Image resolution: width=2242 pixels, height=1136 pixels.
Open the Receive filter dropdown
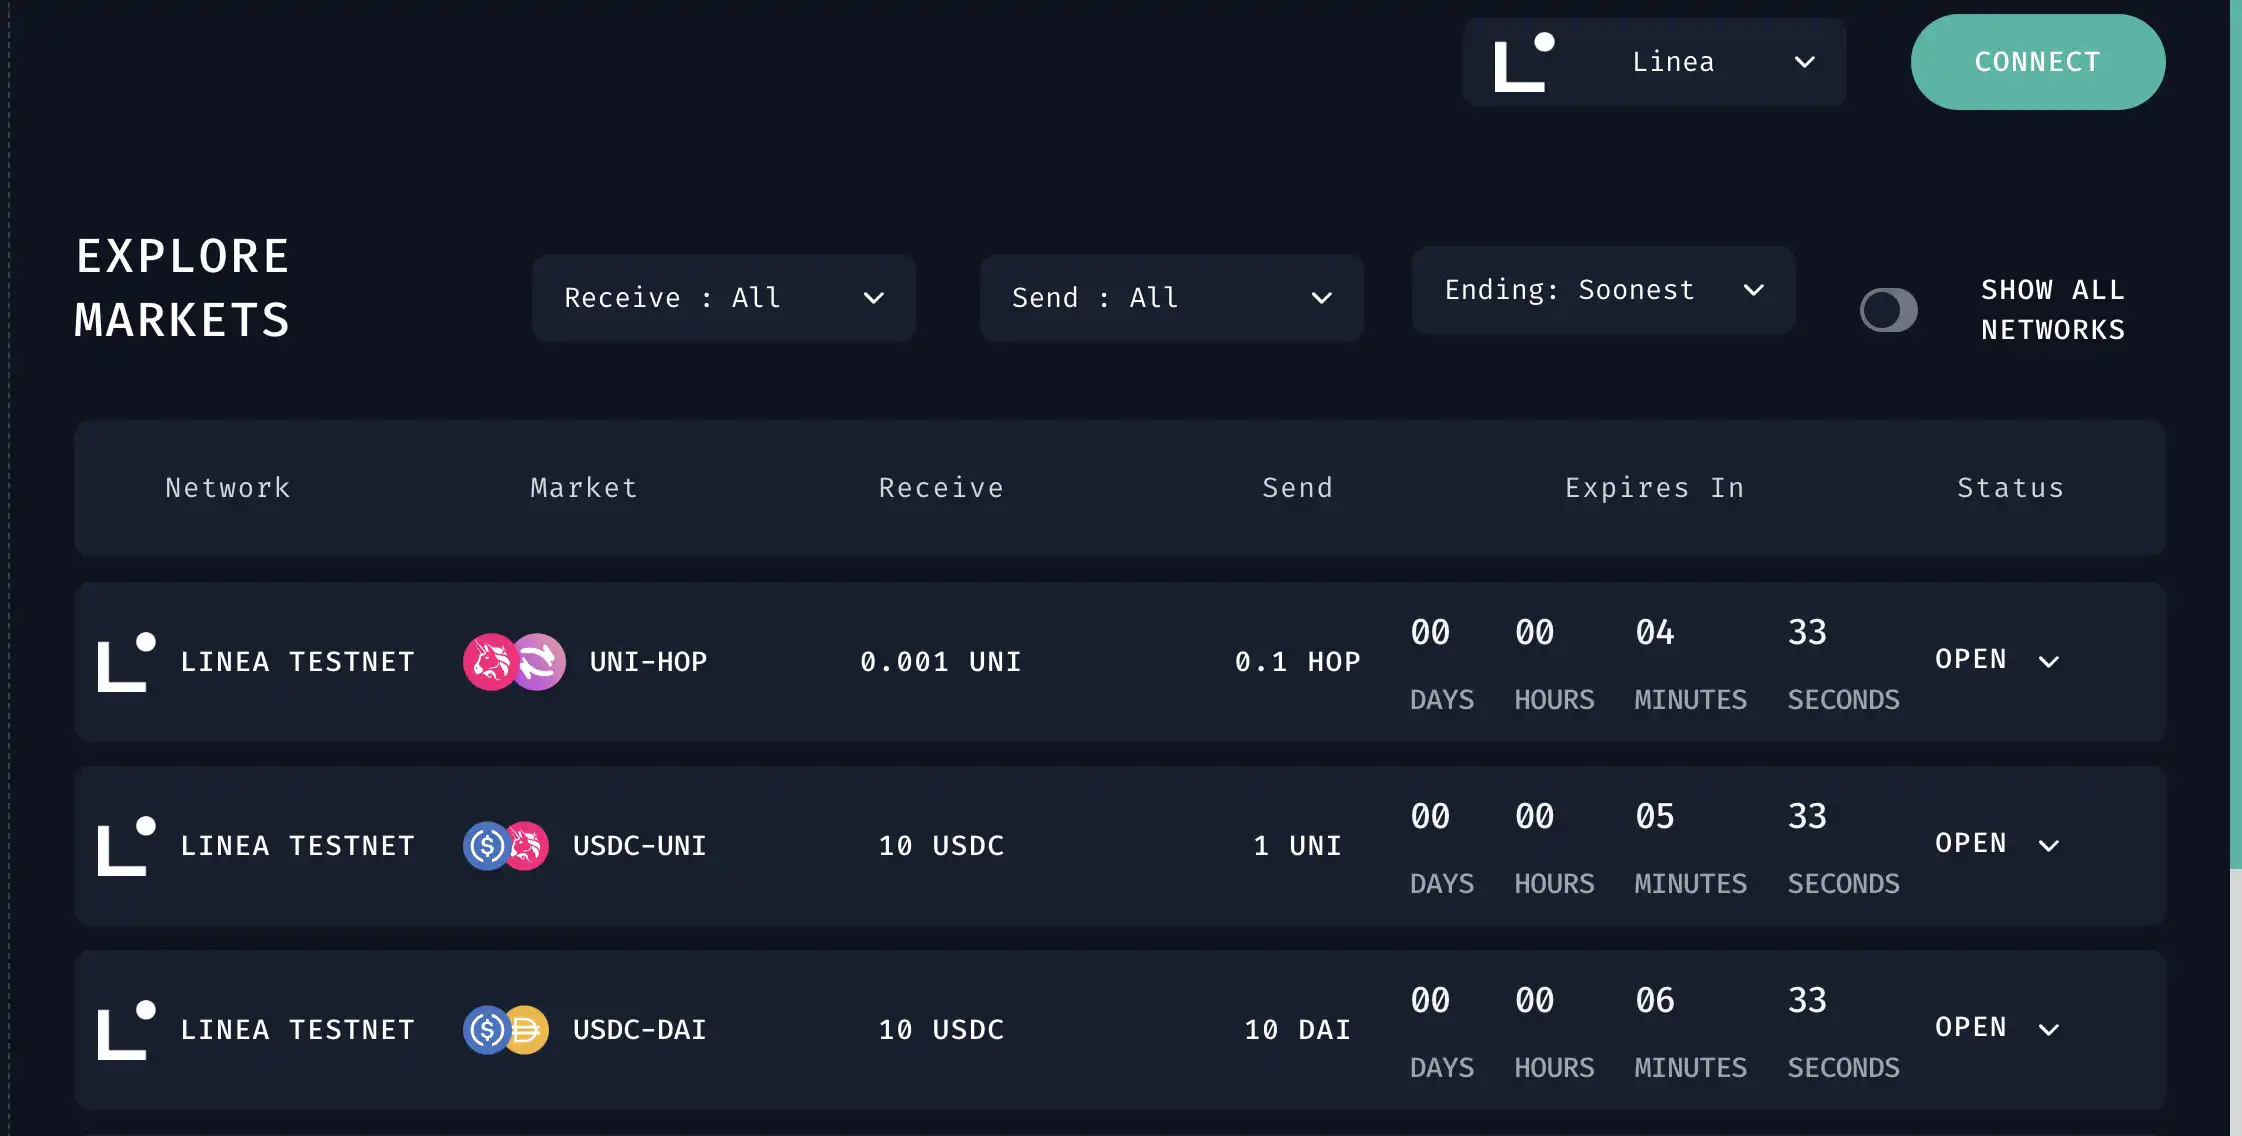(x=723, y=297)
